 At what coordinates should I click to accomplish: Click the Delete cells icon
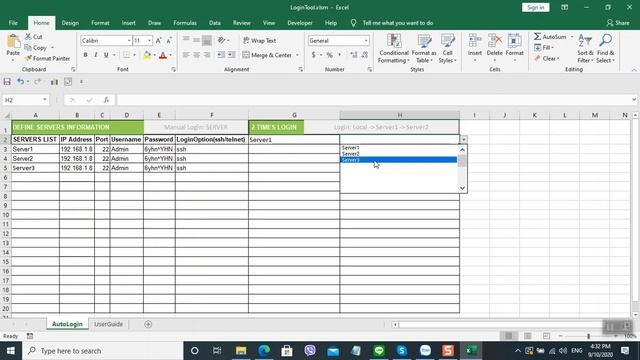coord(495,41)
